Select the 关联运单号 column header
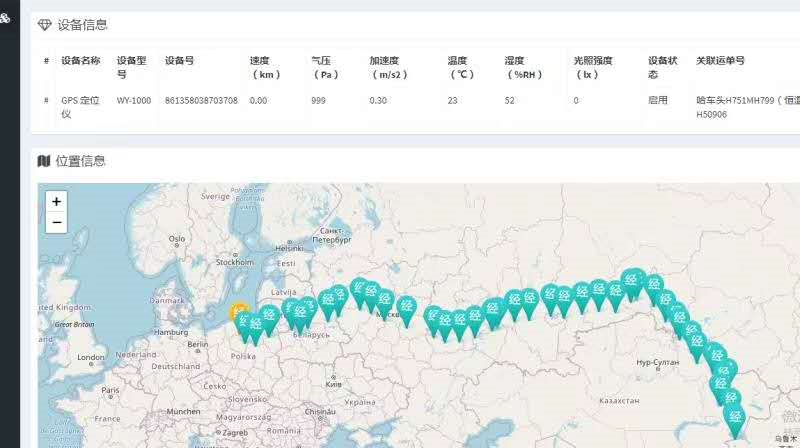Screen dimensions: 800x448 pos(720,60)
